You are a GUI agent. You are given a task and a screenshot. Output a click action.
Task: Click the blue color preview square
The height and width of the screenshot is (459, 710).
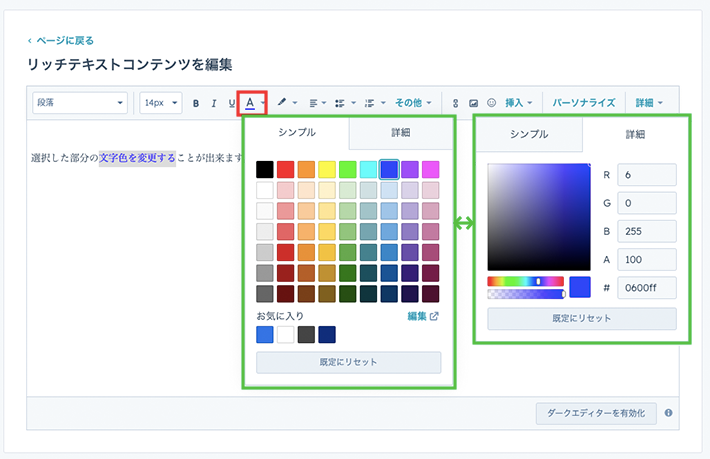coord(580,287)
